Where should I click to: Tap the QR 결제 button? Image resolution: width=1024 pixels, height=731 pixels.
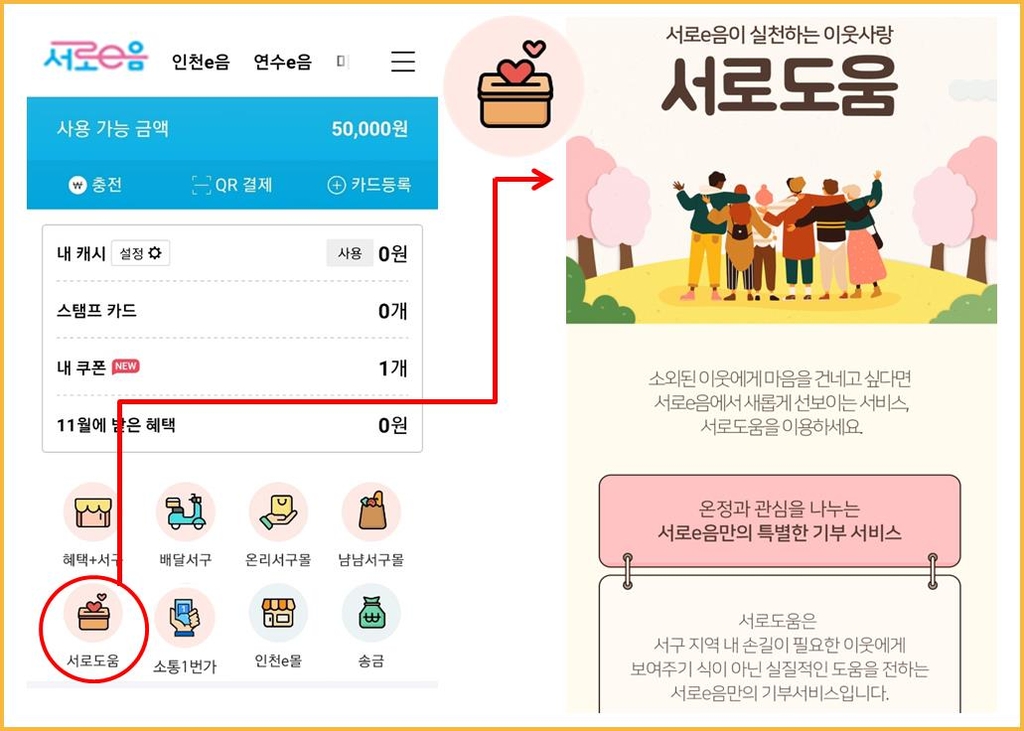click(x=232, y=185)
